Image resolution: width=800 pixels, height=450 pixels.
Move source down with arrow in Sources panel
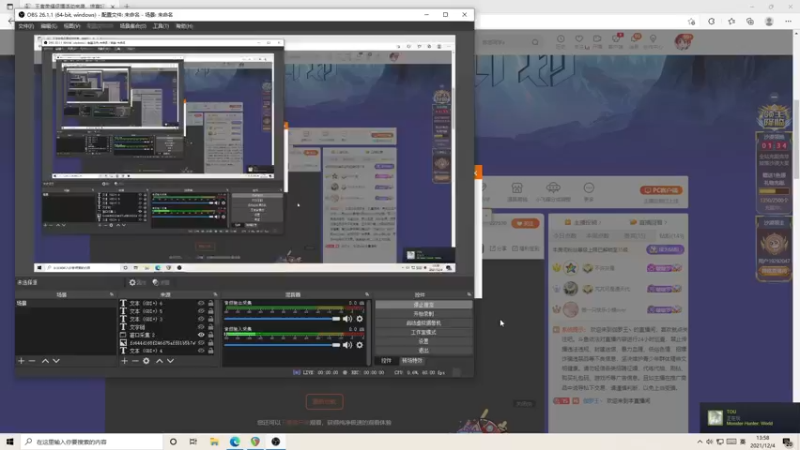tap(170, 361)
